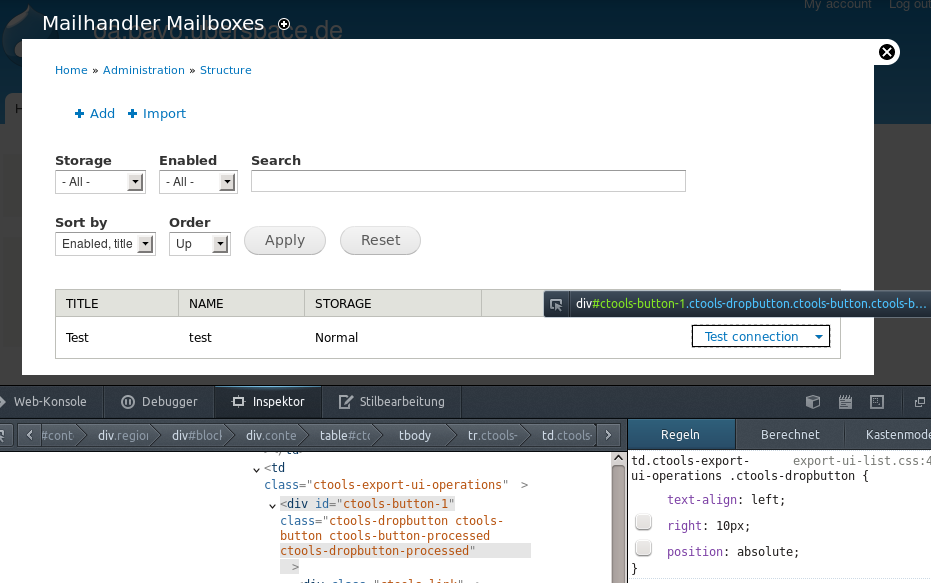
Task: Open the Scratchpad notepad icon
Action: pyautogui.click(x=845, y=402)
